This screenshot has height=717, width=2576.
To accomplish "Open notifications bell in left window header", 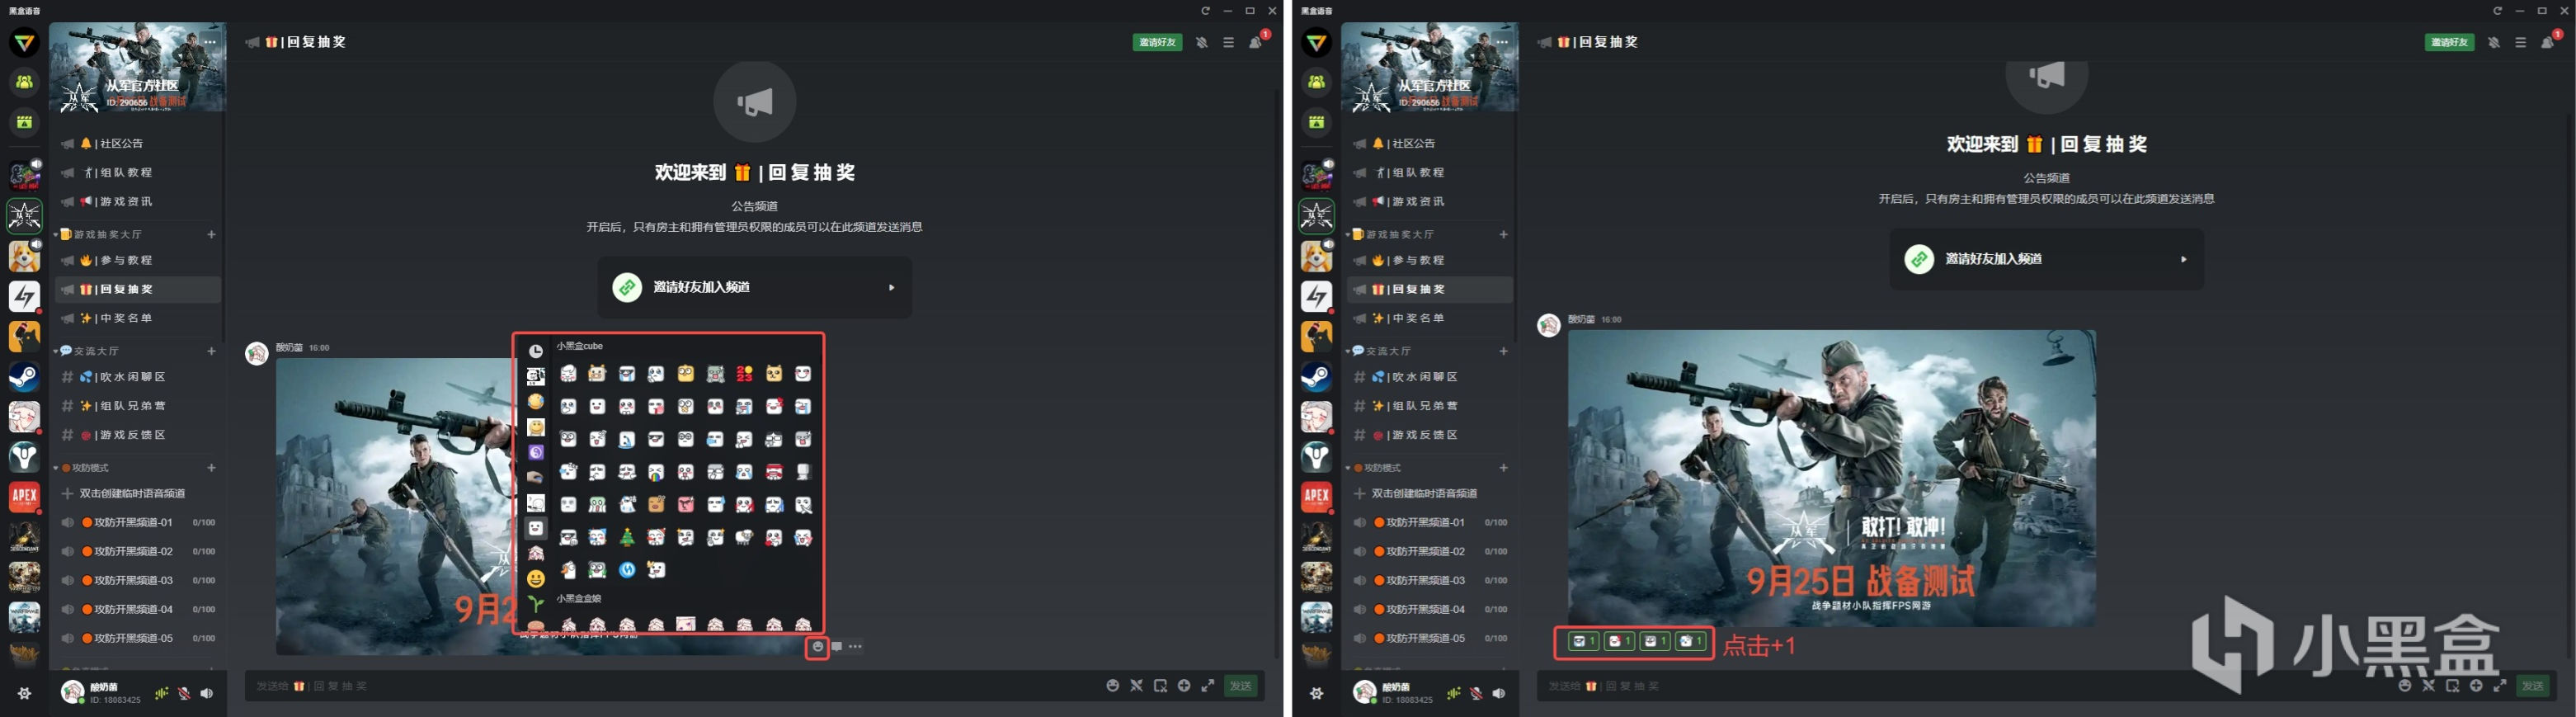I will tap(1255, 43).
